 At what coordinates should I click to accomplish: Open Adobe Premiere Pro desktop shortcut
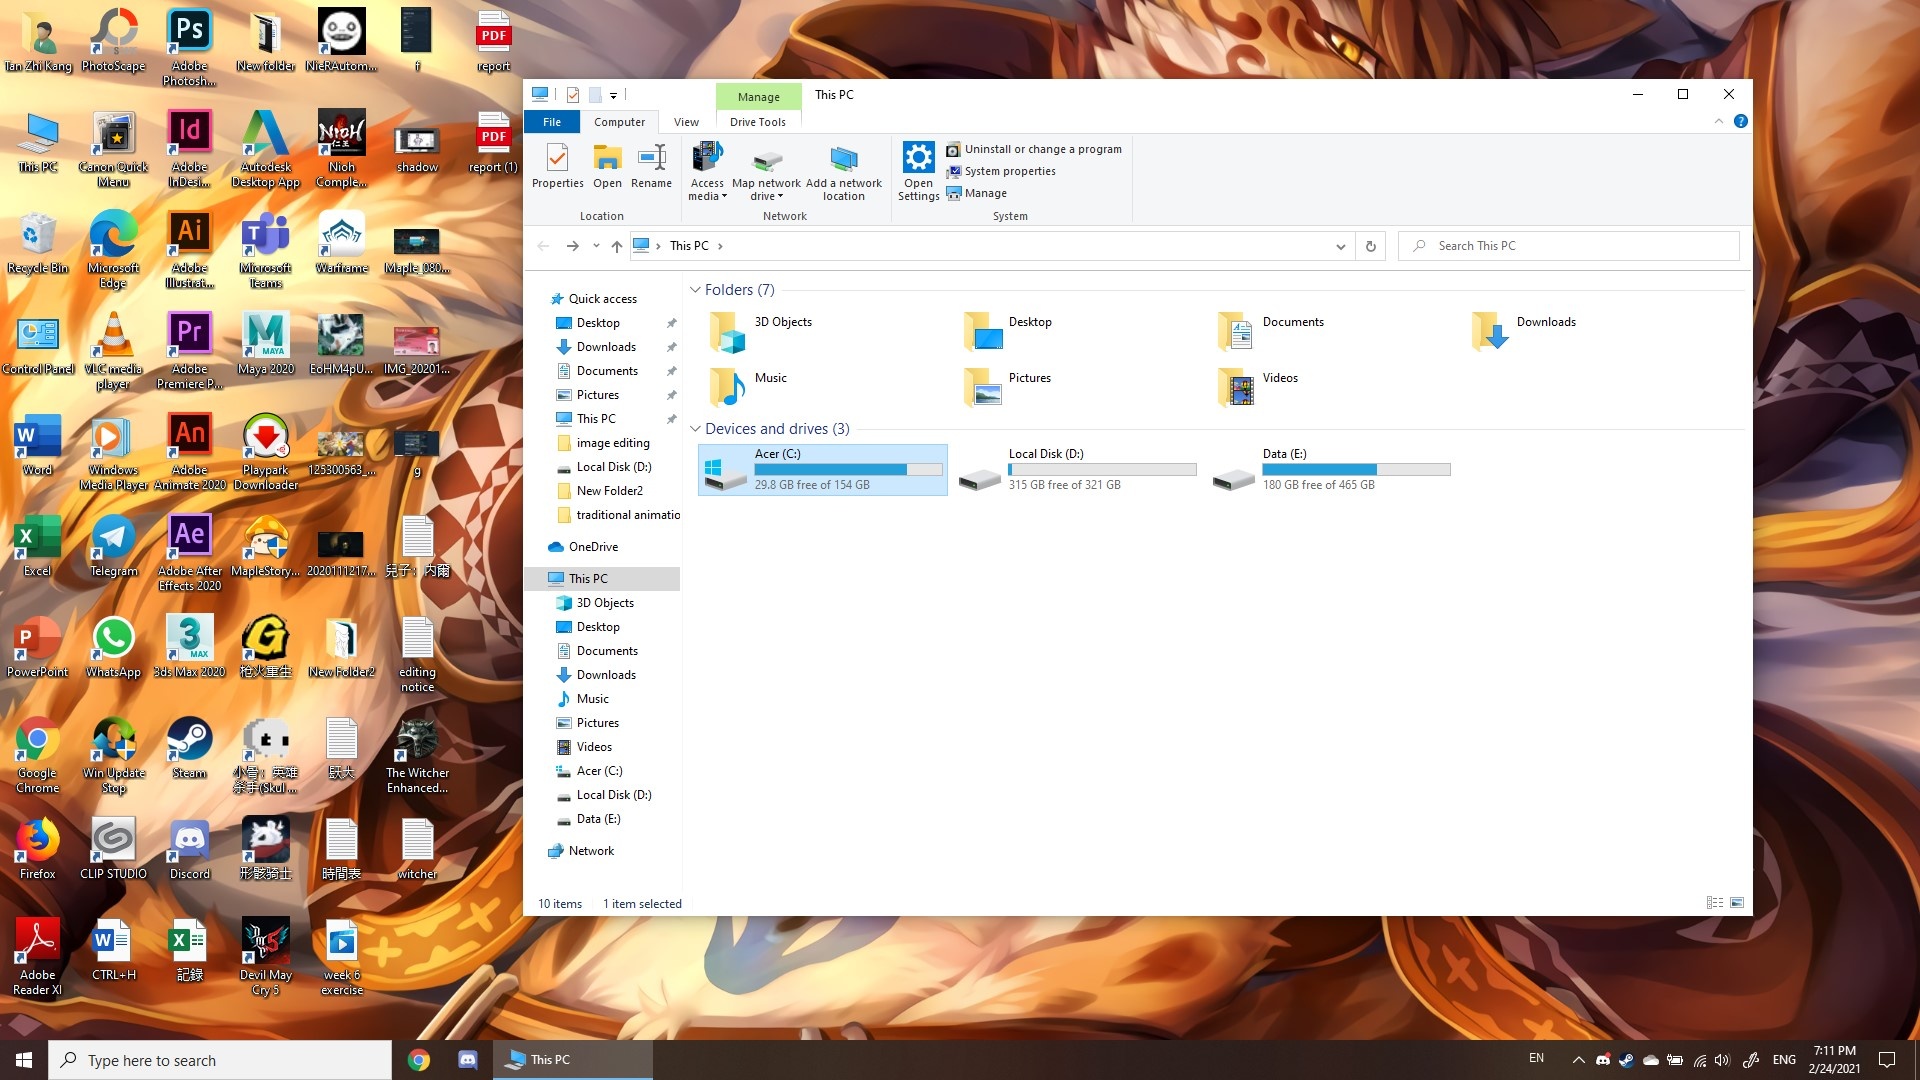pos(189,350)
